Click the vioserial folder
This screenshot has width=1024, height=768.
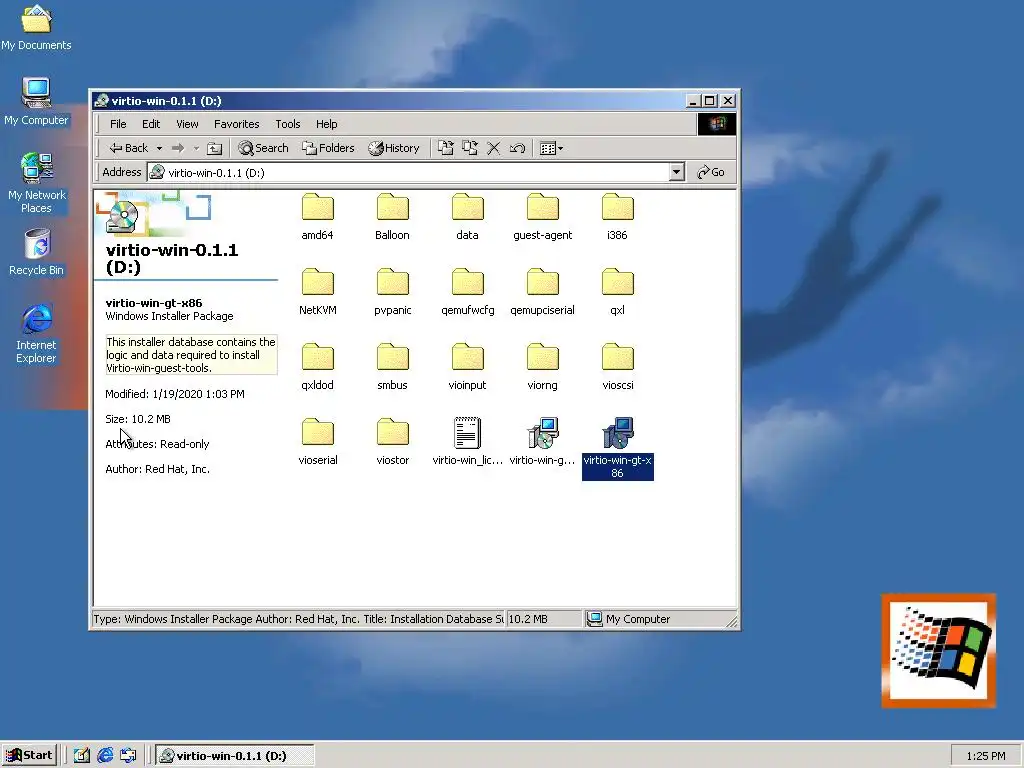pos(317,442)
